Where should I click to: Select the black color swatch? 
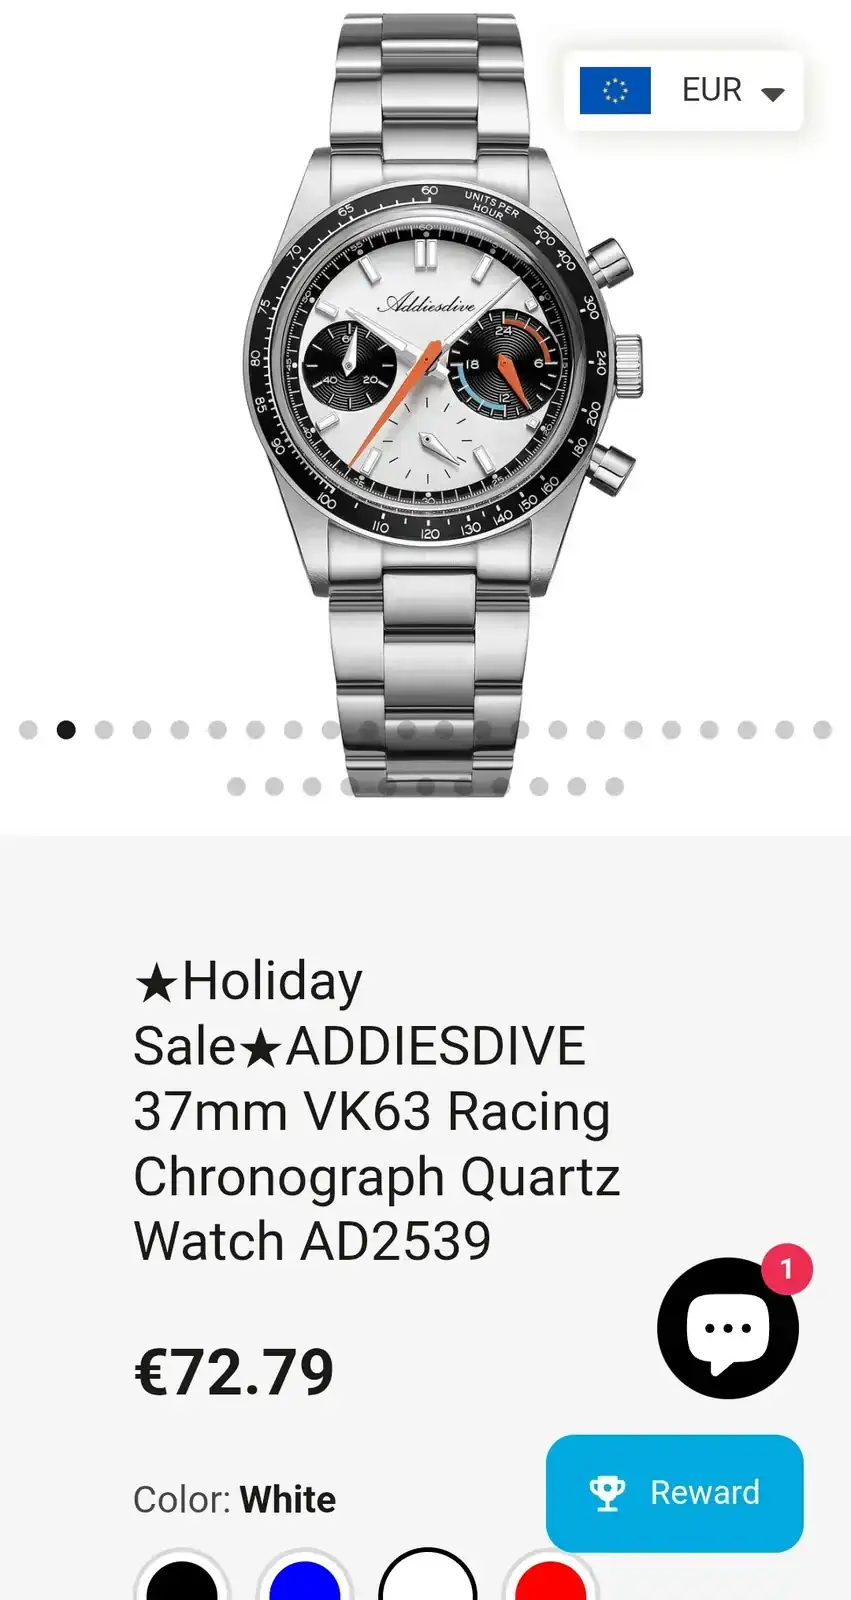pos(182,1580)
